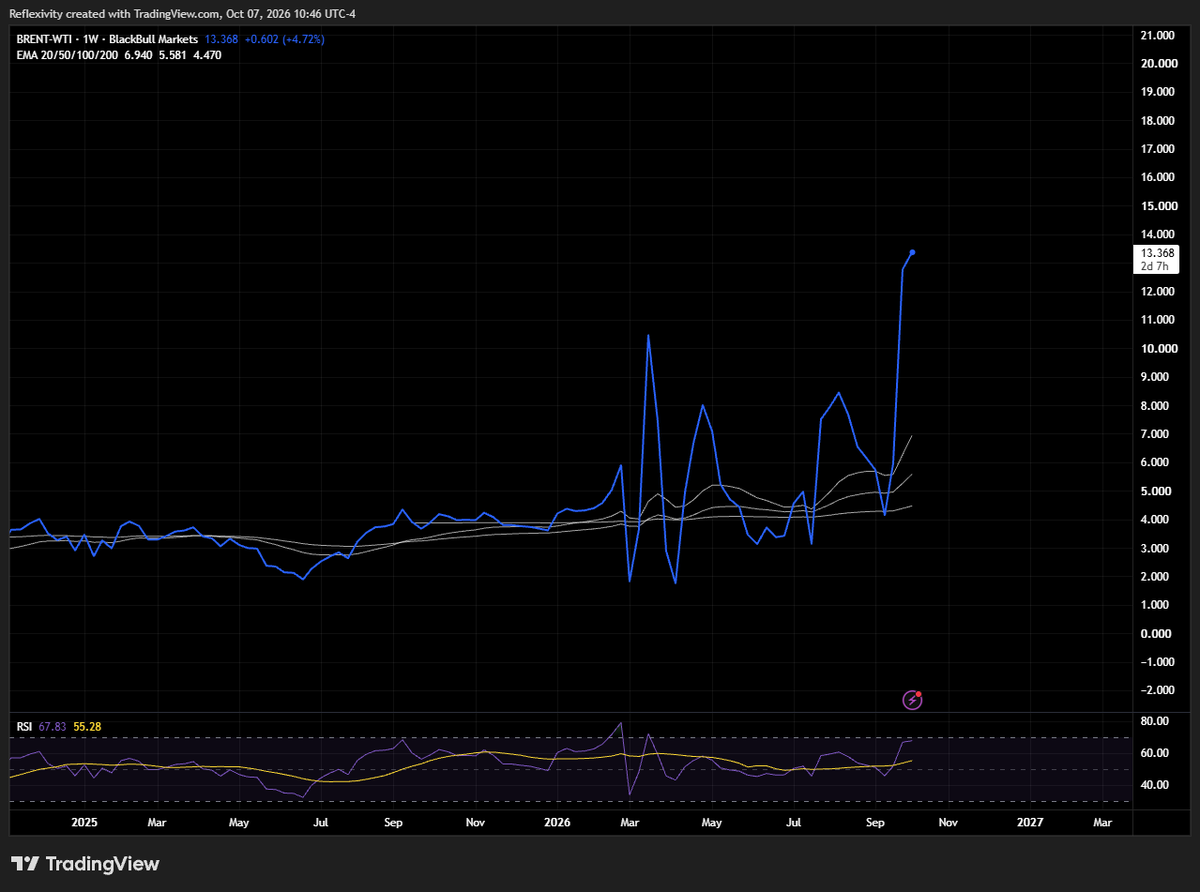Click the EMA value 4.470
The height and width of the screenshot is (892, 1200).
coord(207,55)
